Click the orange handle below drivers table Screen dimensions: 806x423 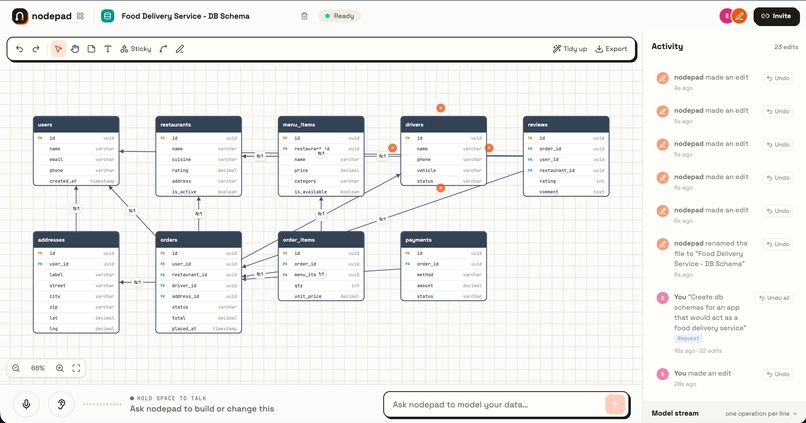(441, 188)
